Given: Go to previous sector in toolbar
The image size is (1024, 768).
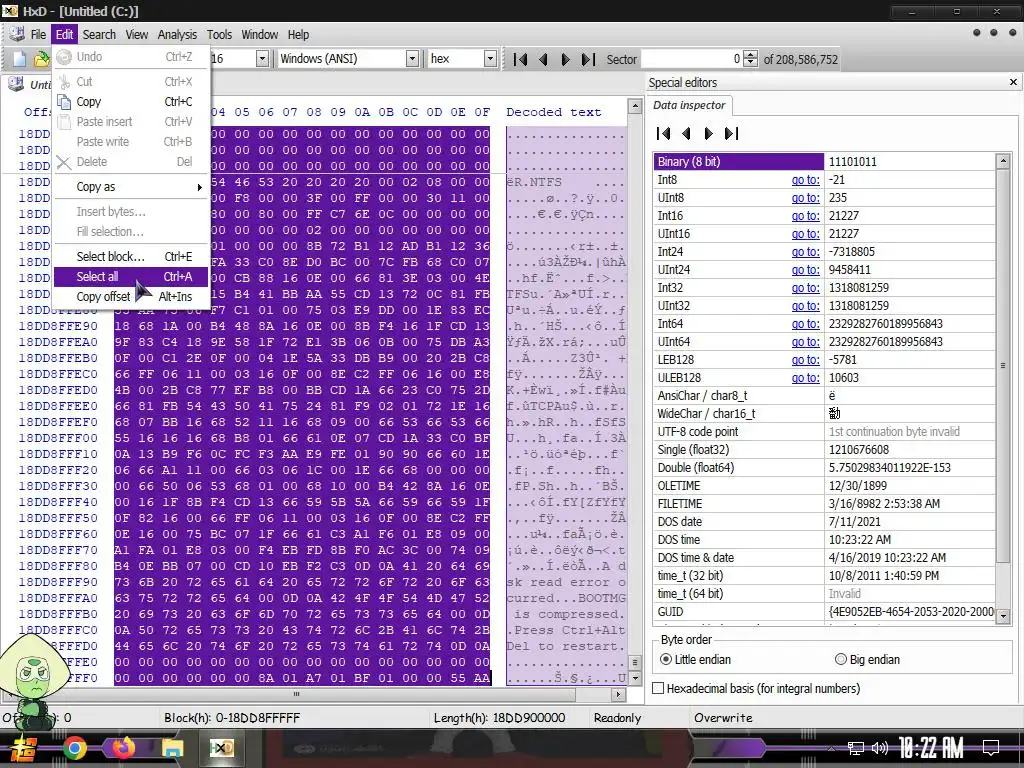Looking at the screenshot, I should (543, 59).
